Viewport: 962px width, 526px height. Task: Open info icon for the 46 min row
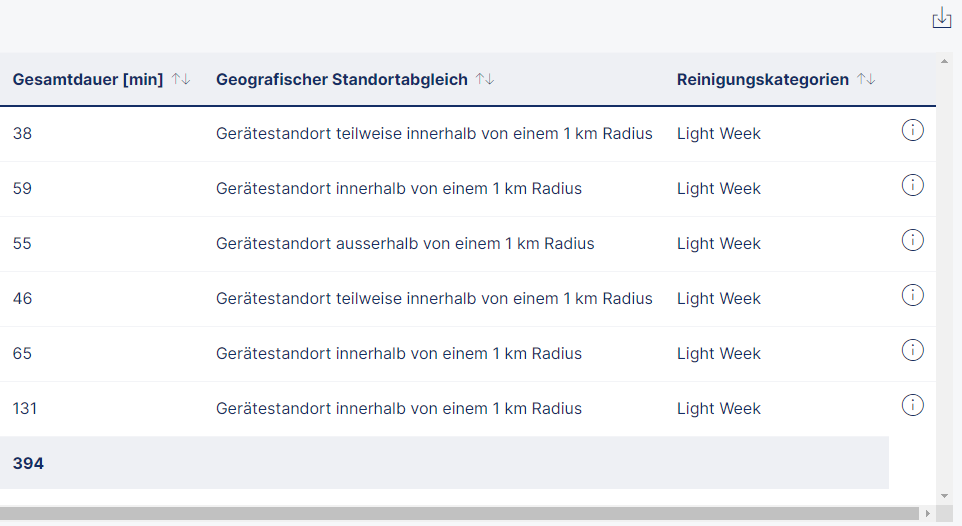[x=912, y=295]
